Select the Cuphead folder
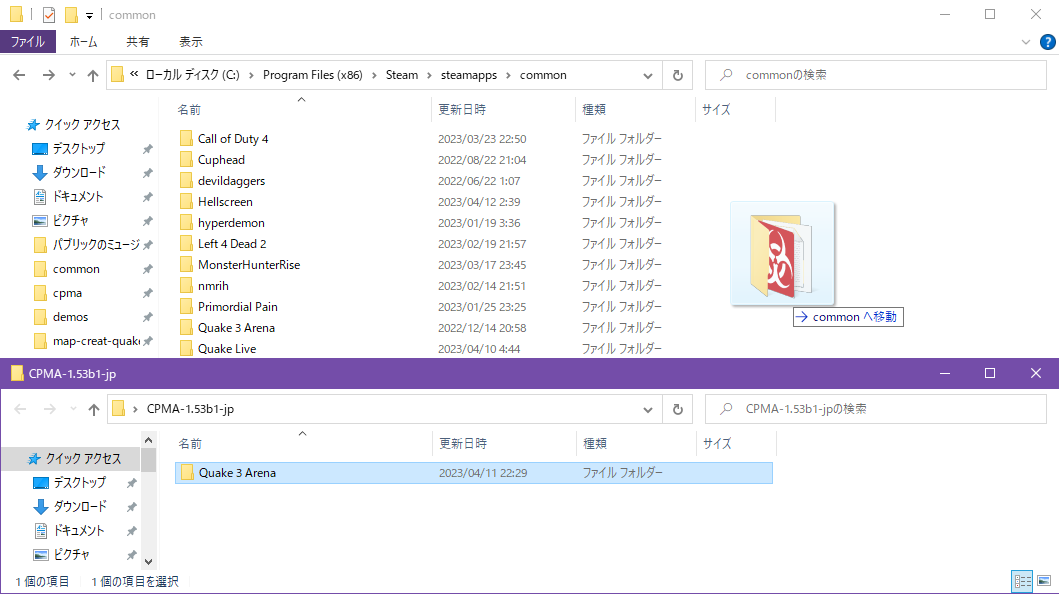Viewport: 1059px width, 594px height. pos(221,160)
